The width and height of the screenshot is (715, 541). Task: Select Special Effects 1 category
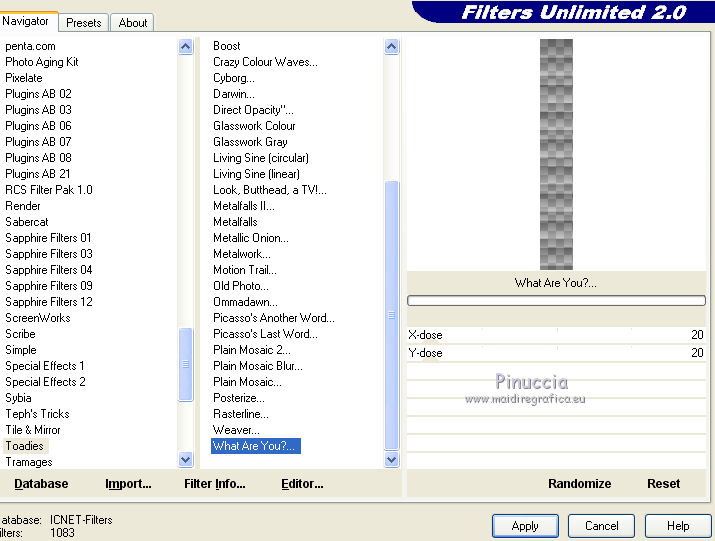pyautogui.click(x=45, y=366)
